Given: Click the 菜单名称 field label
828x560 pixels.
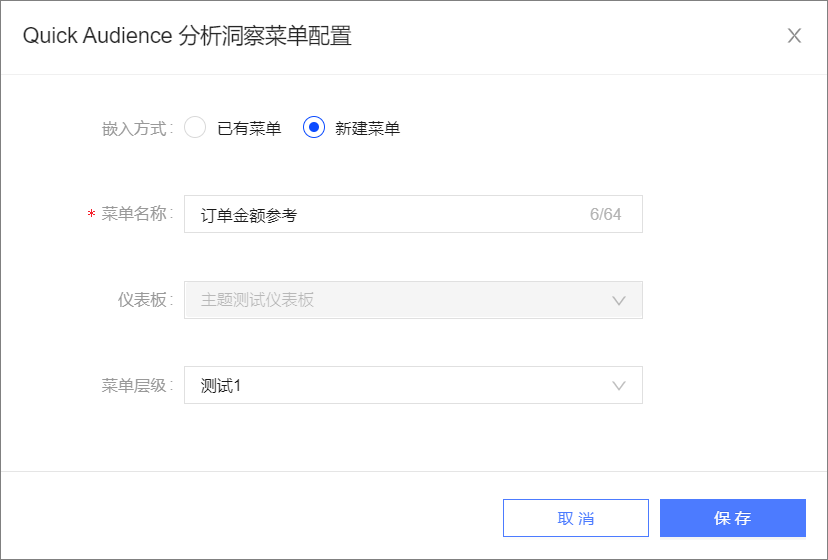Looking at the screenshot, I should click(137, 213).
